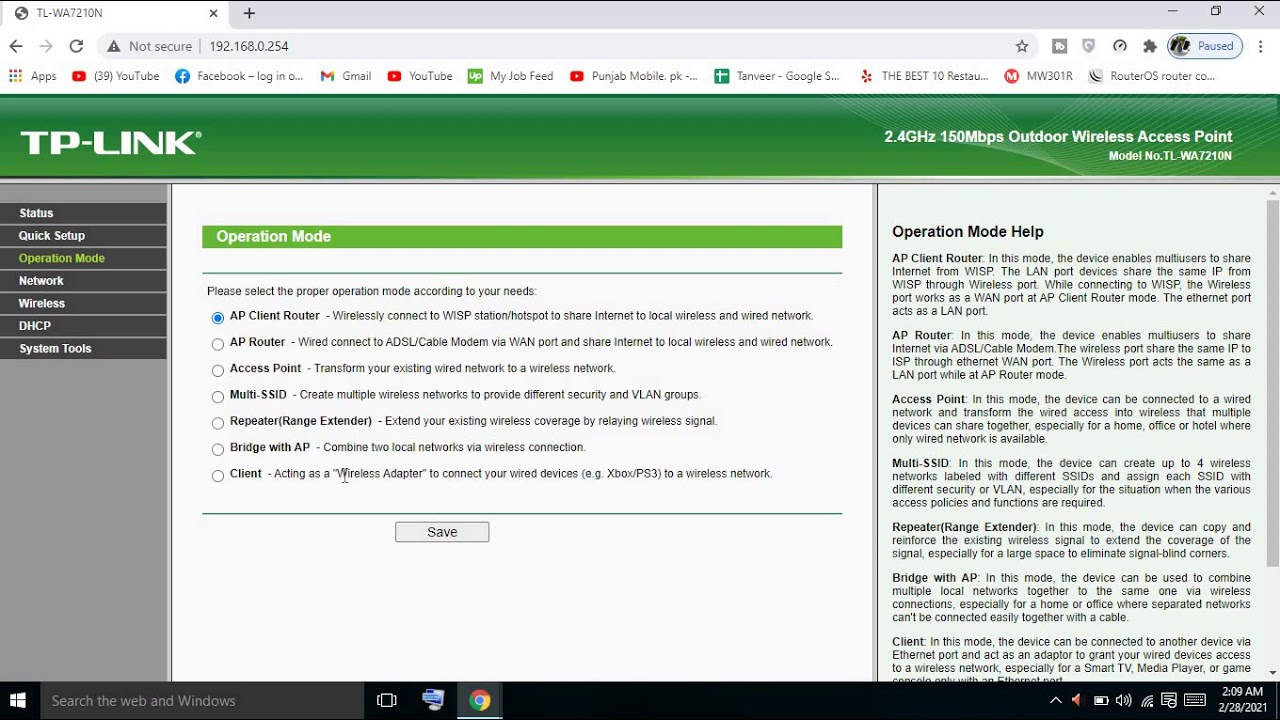Open the Facebook log in bookmark

[239, 76]
